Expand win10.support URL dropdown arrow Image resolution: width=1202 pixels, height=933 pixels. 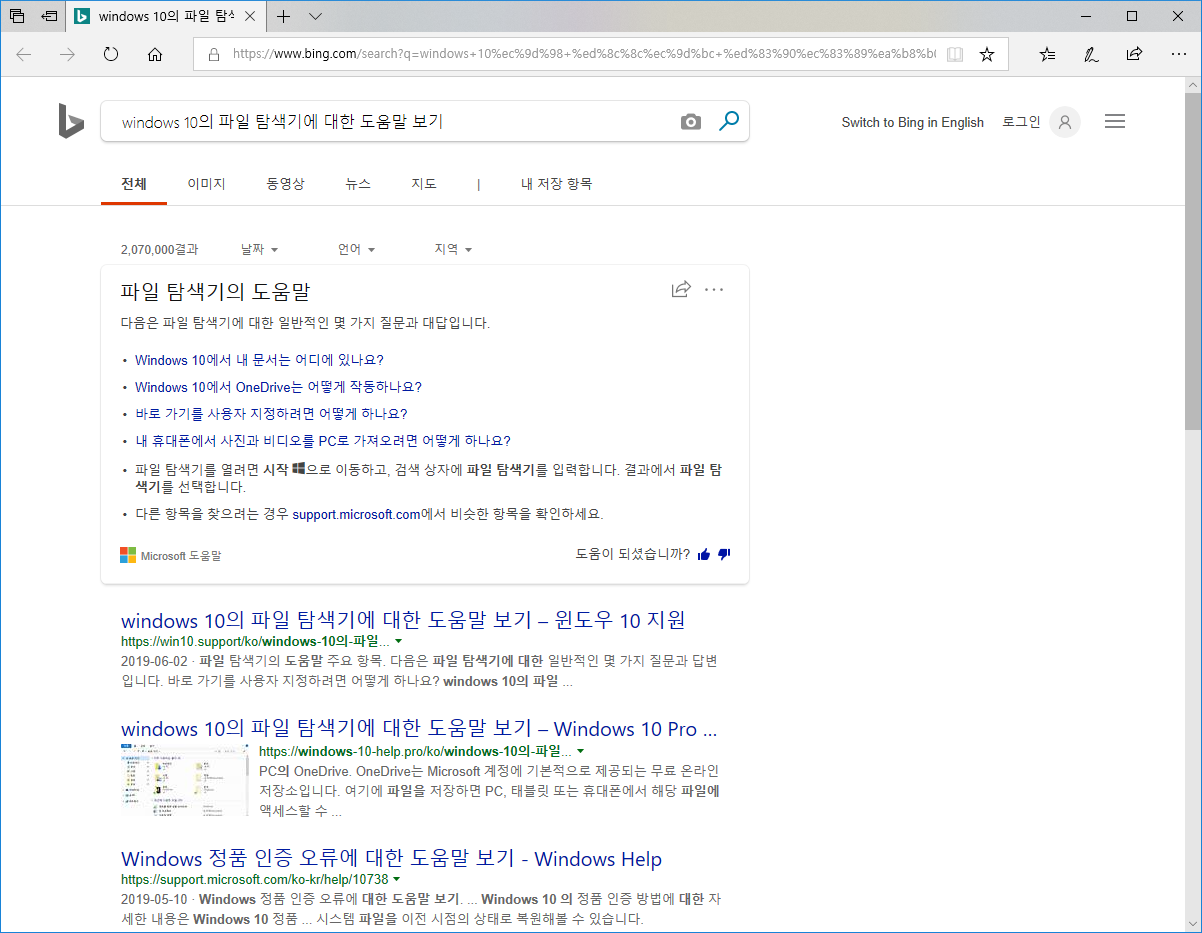point(399,641)
